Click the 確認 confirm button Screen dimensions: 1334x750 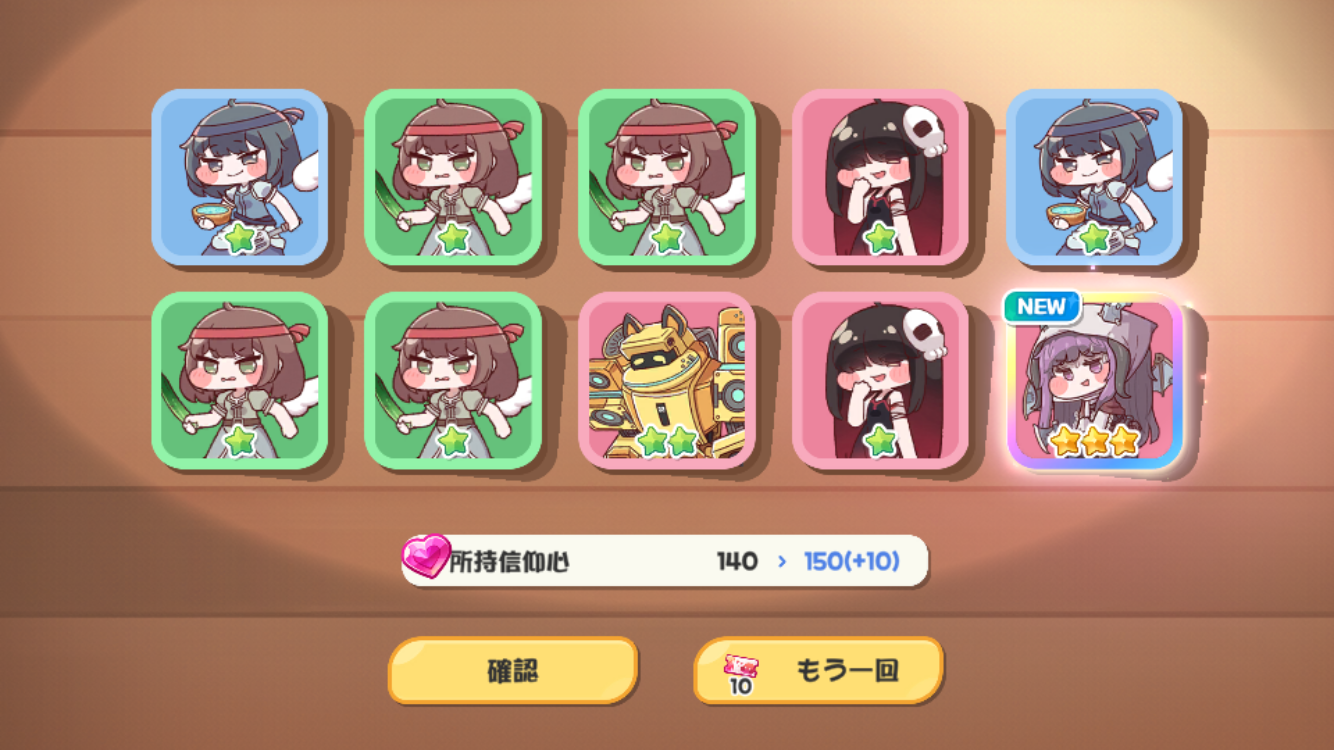pos(513,670)
